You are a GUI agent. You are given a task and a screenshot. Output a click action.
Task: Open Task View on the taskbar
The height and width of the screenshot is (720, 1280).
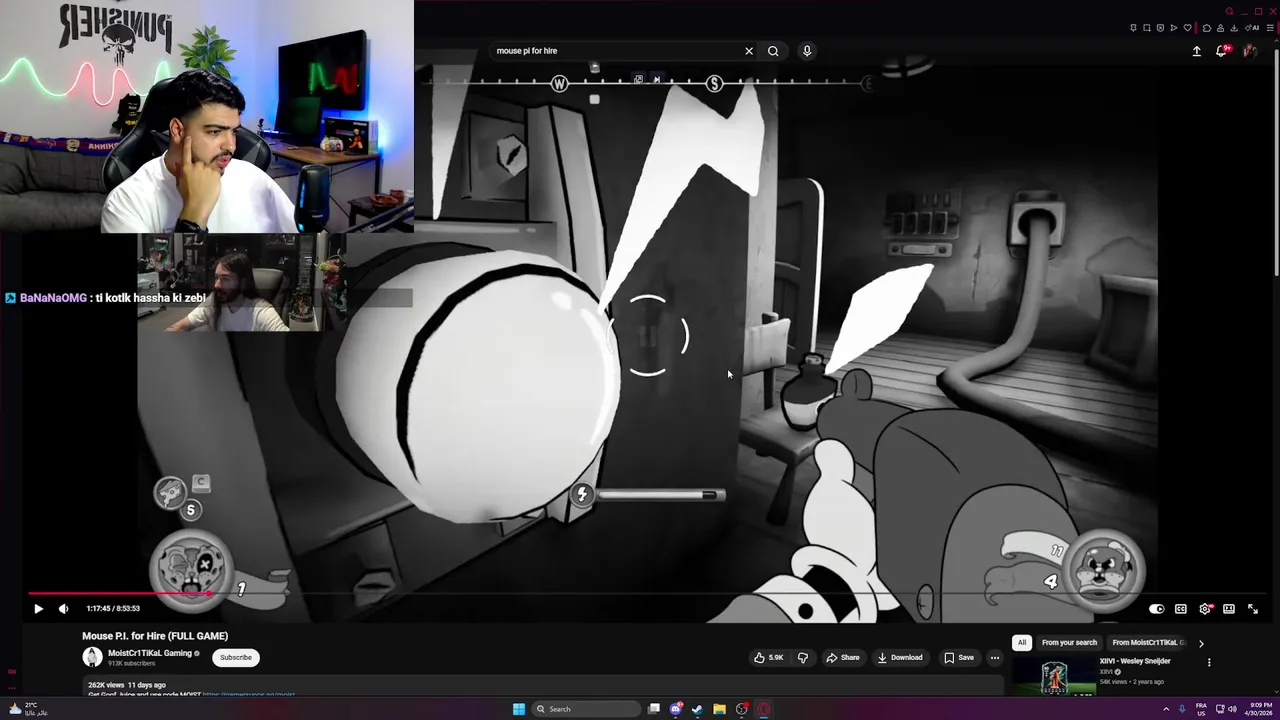point(654,709)
